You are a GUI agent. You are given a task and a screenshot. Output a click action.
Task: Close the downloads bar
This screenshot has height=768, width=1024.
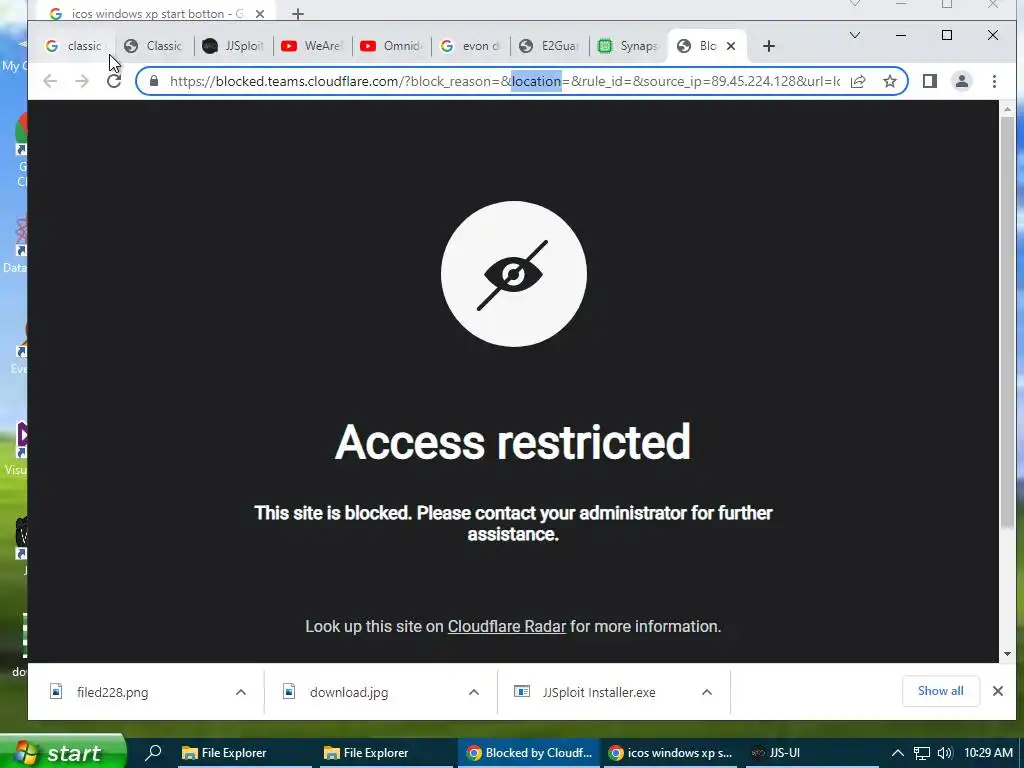[998, 691]
